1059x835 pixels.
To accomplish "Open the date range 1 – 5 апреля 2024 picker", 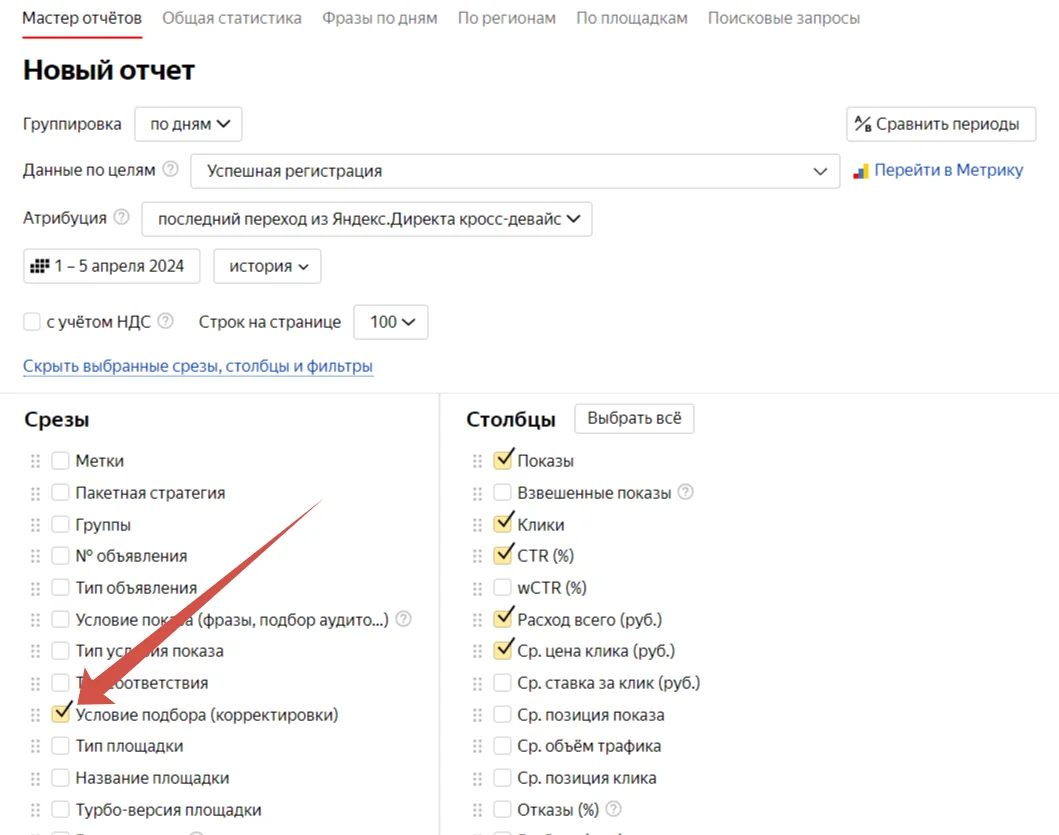I will (111, 266).
